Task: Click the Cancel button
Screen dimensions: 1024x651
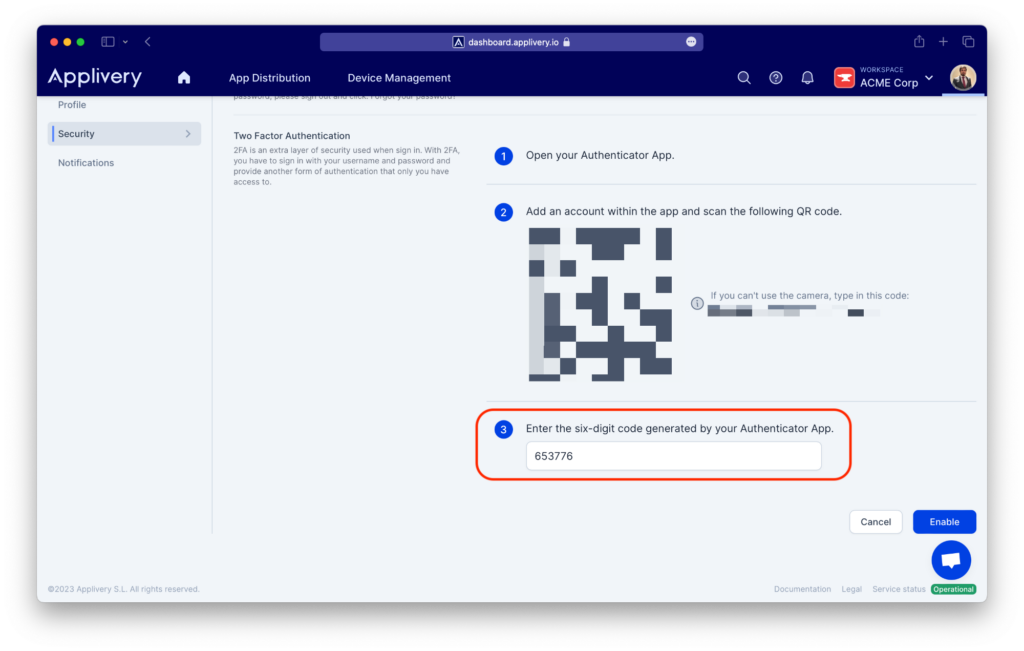Action: [x=876, y=522]
